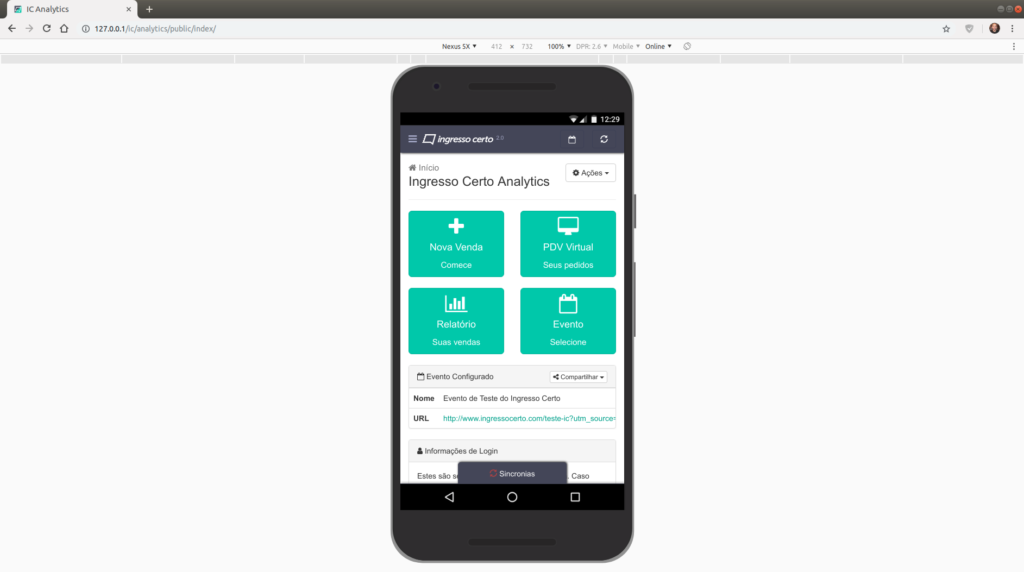Open the ingressocerto.com event URL link

pos(529,419)
